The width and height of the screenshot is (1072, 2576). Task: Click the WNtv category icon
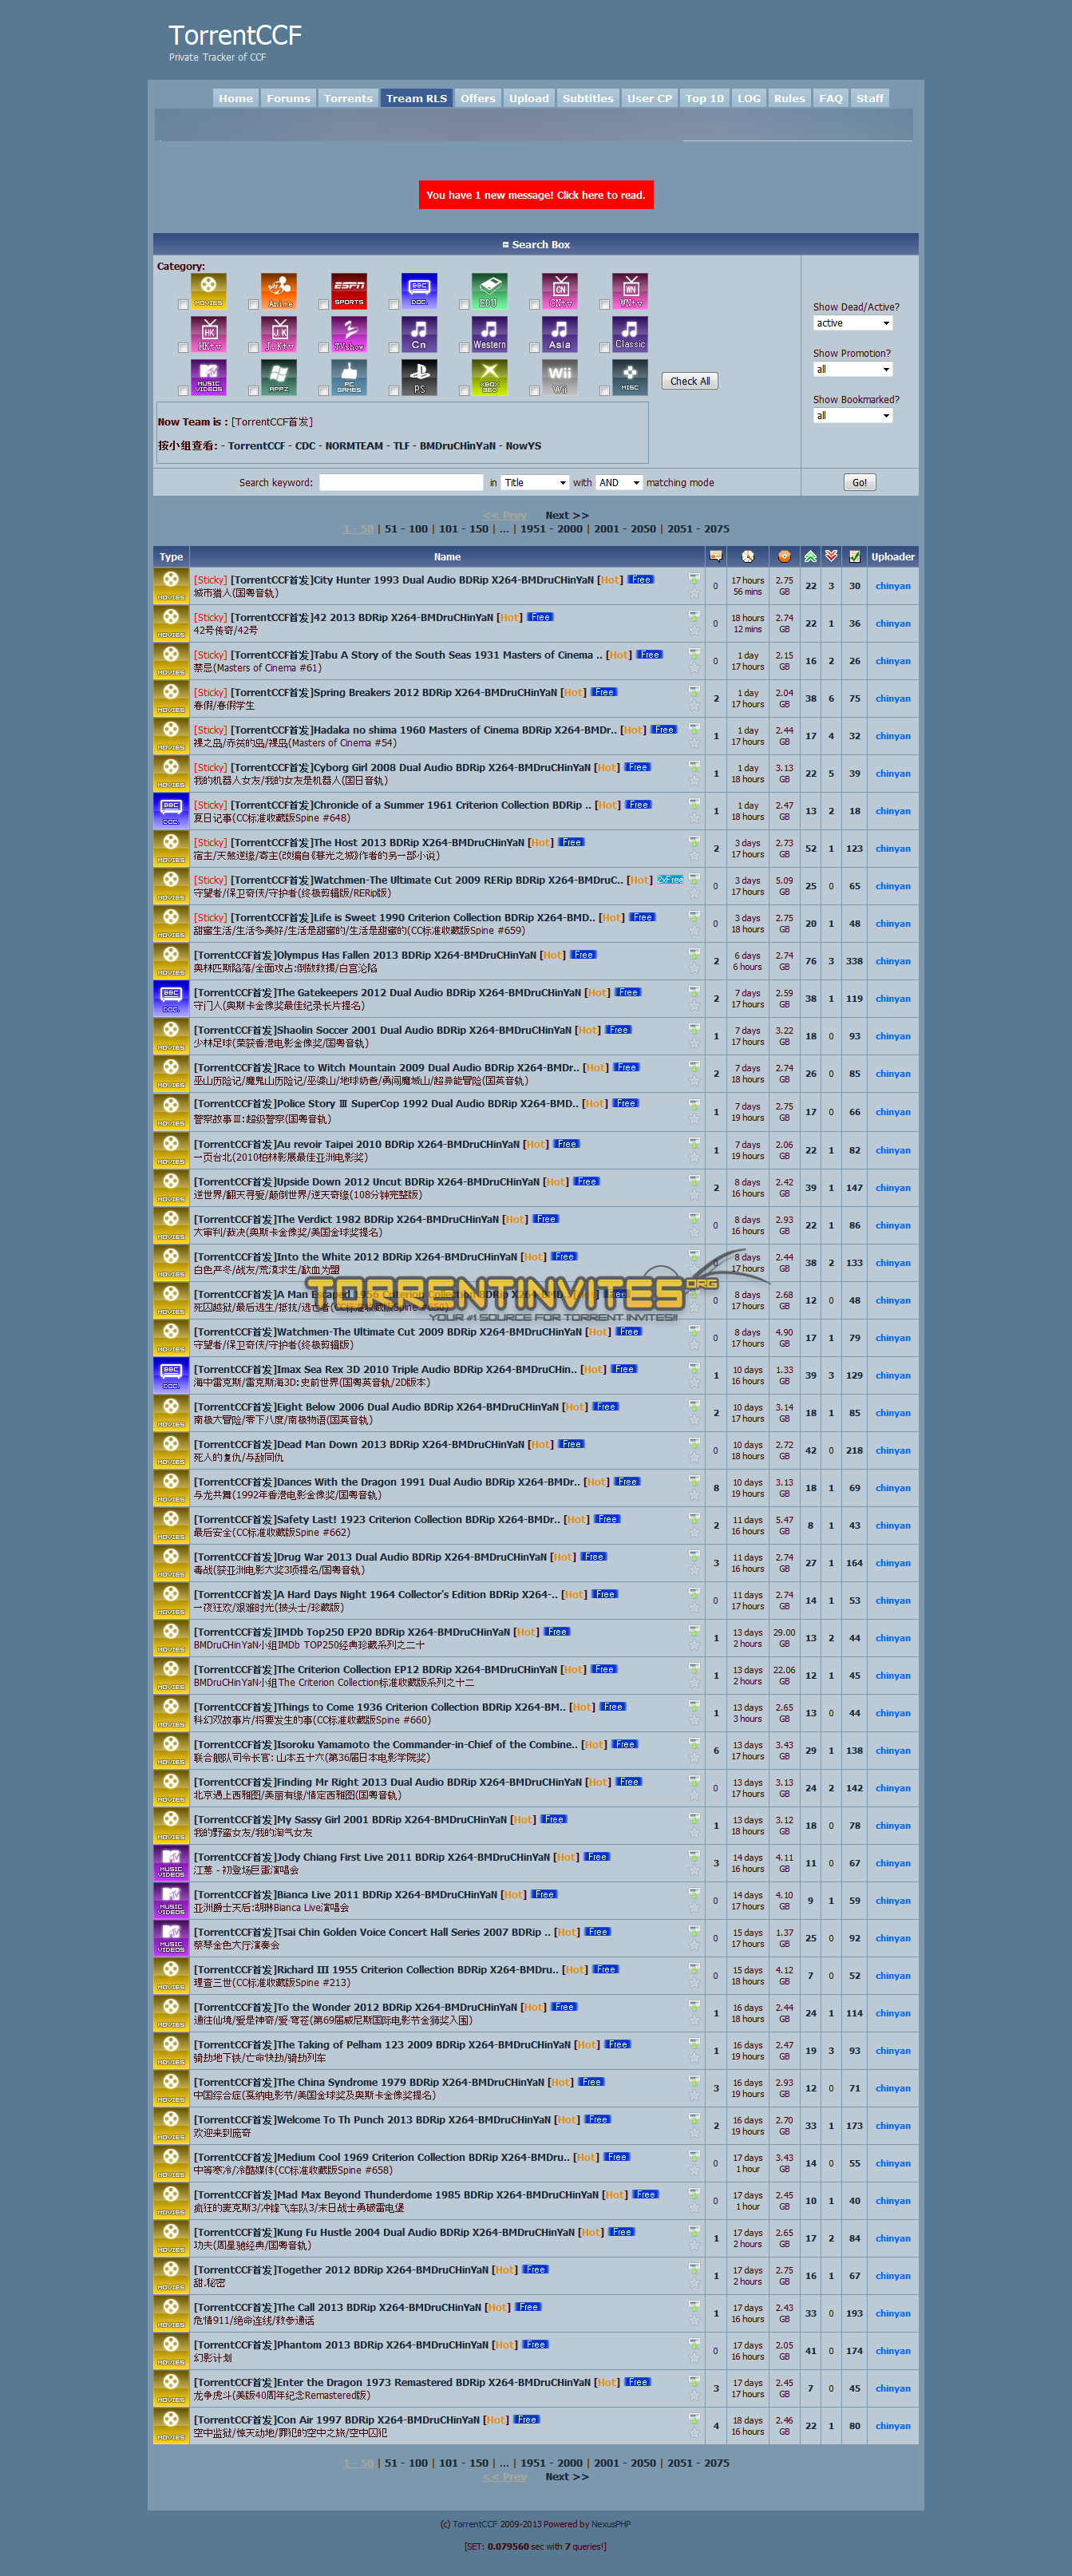coord(630,291)
